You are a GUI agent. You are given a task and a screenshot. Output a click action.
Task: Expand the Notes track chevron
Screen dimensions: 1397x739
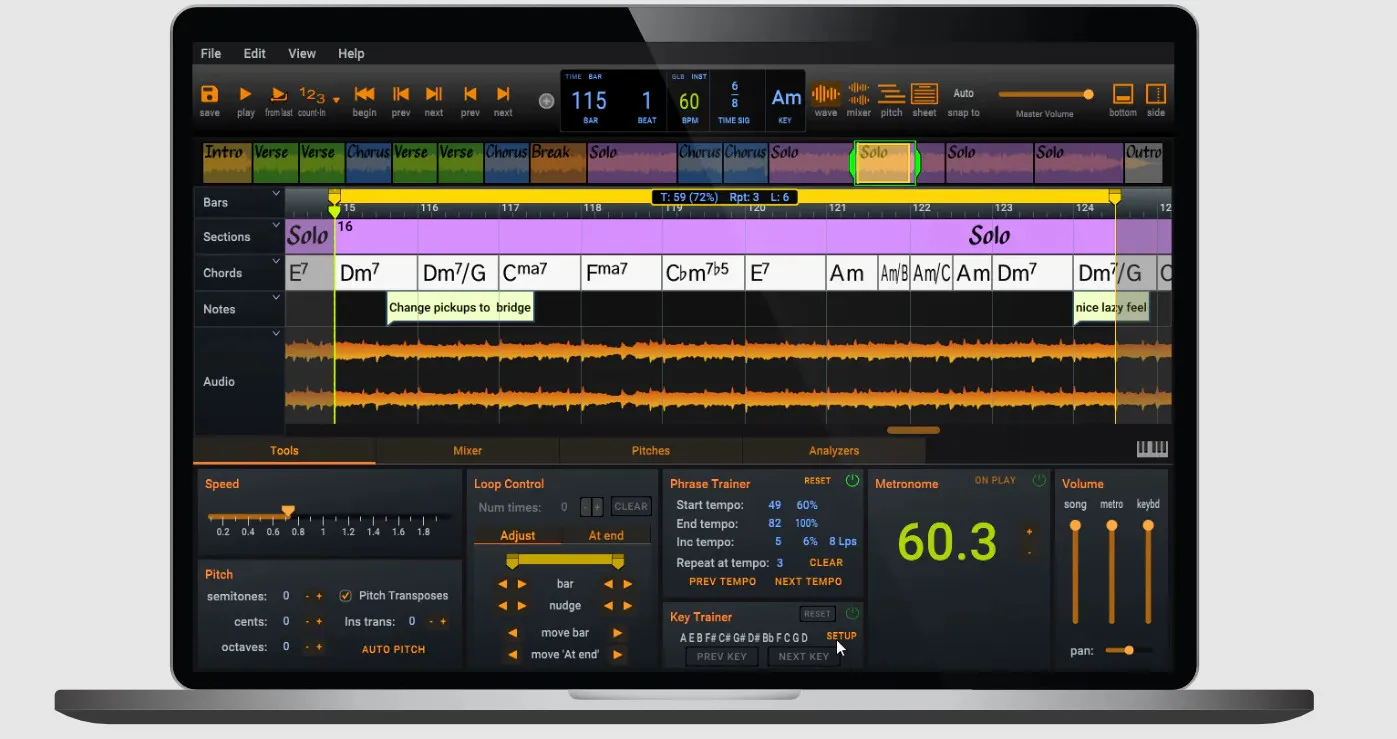point(276,298)
